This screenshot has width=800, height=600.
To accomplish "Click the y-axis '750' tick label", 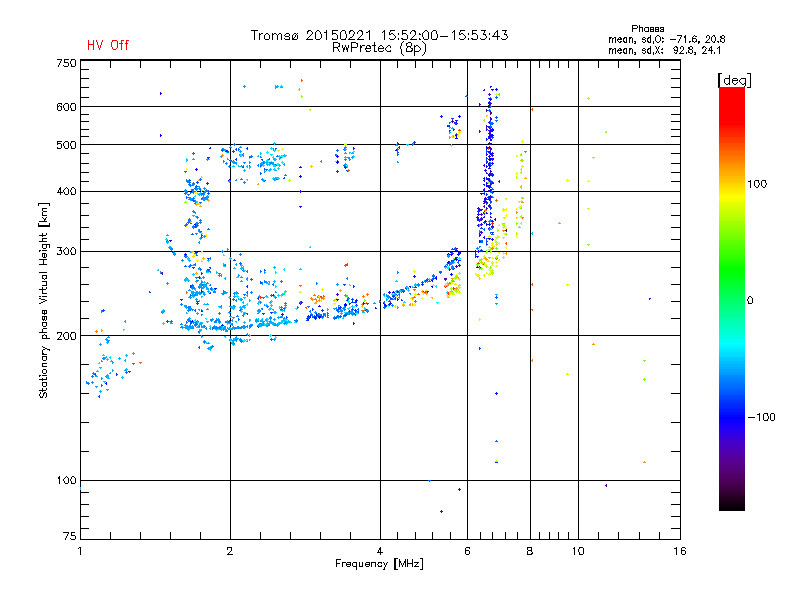I will point(66,63).
